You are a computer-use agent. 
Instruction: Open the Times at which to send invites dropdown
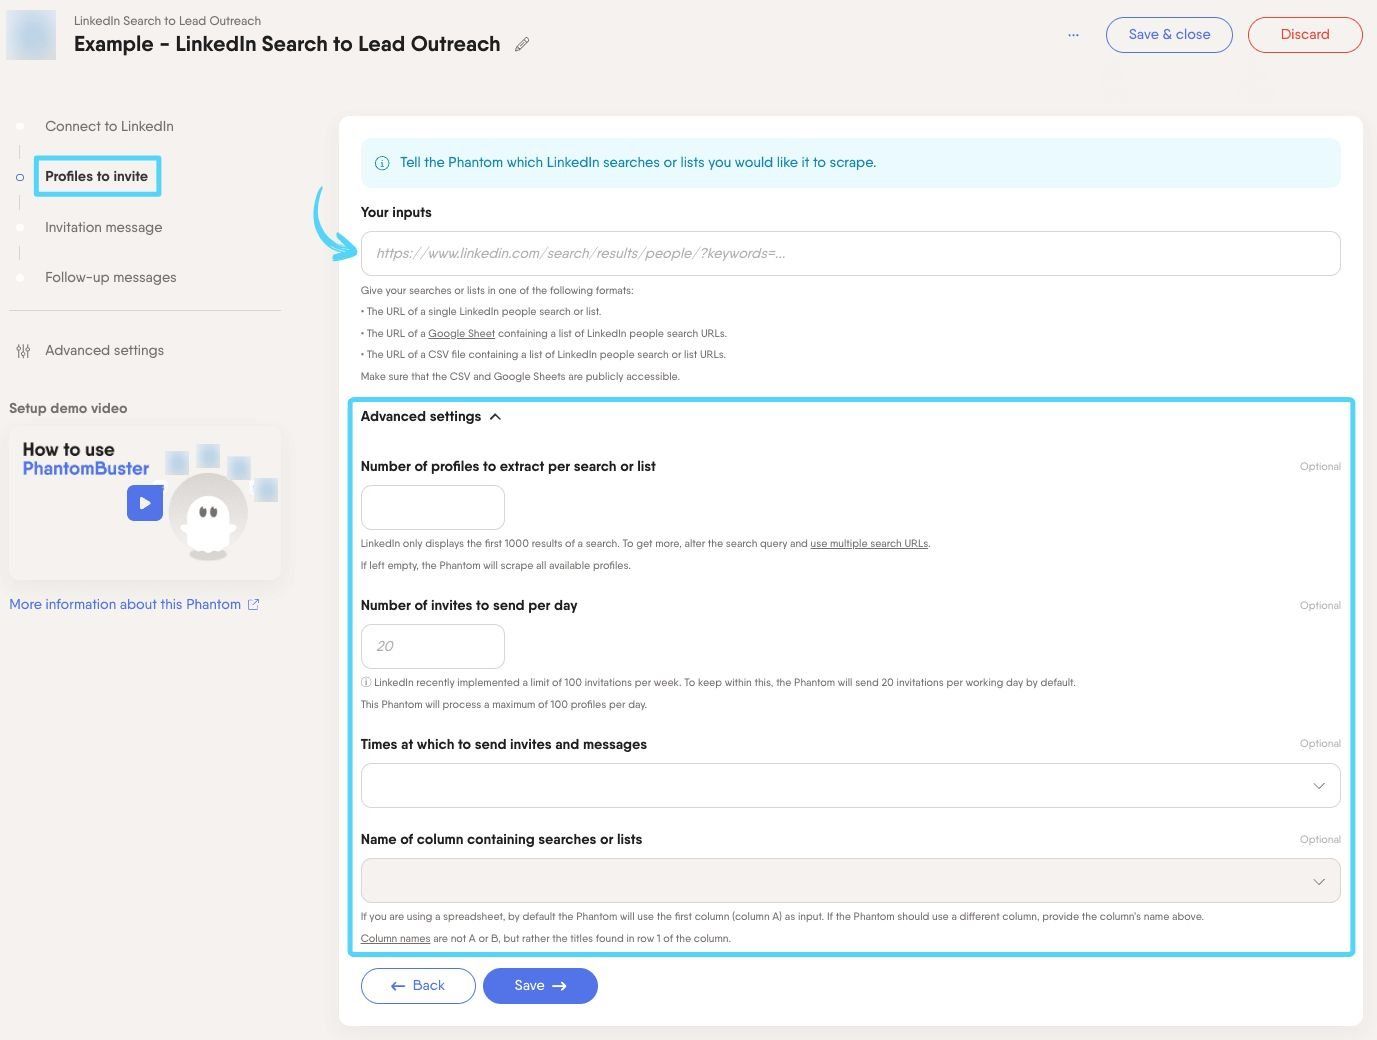click(x=850, y=785)
